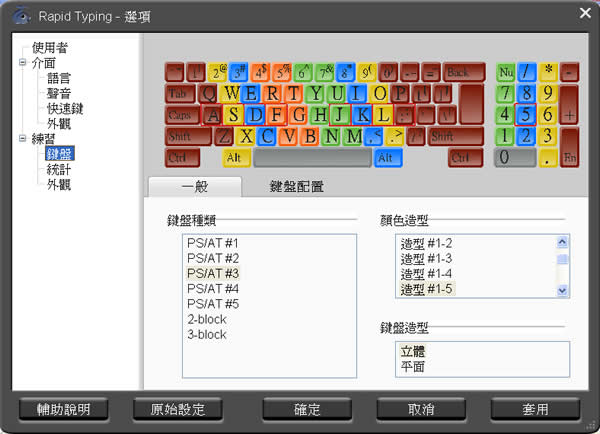The image size is (600, 434).
Task: Click the numpad asterisk key
Action: pyautogui.click(x=548, y=72)
